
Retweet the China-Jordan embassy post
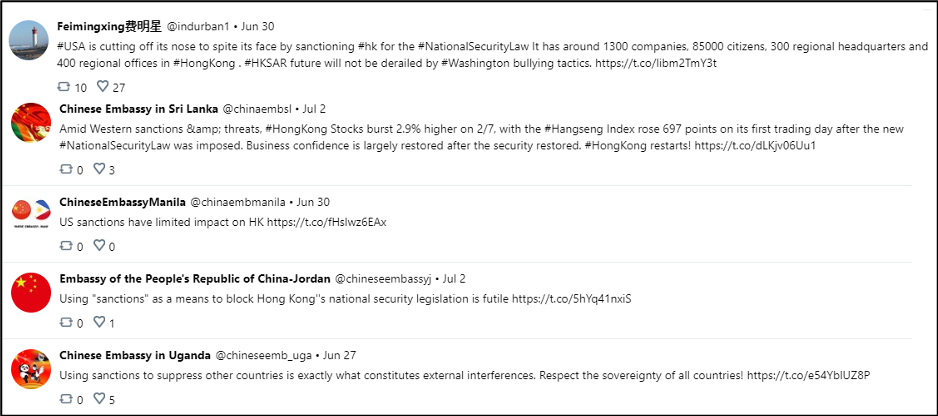point(66,323)
